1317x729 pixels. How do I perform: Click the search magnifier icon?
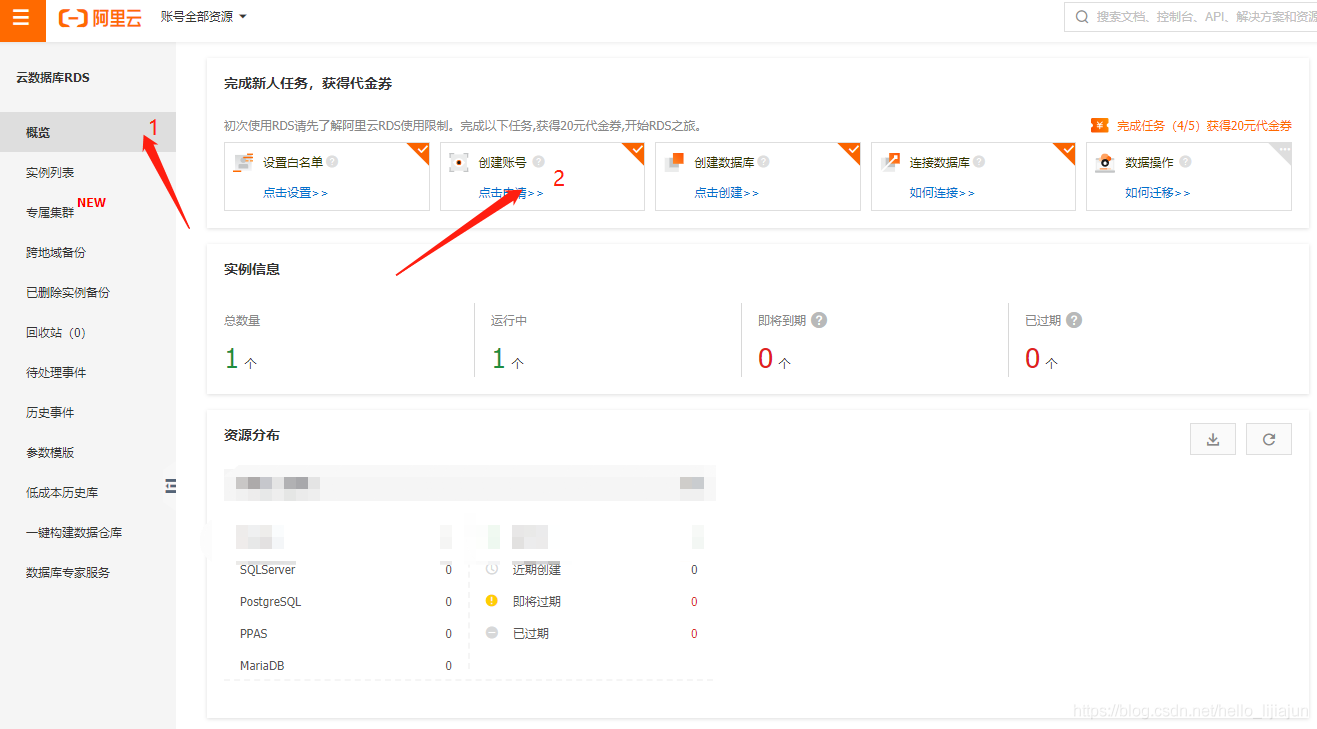(1081, 17)
